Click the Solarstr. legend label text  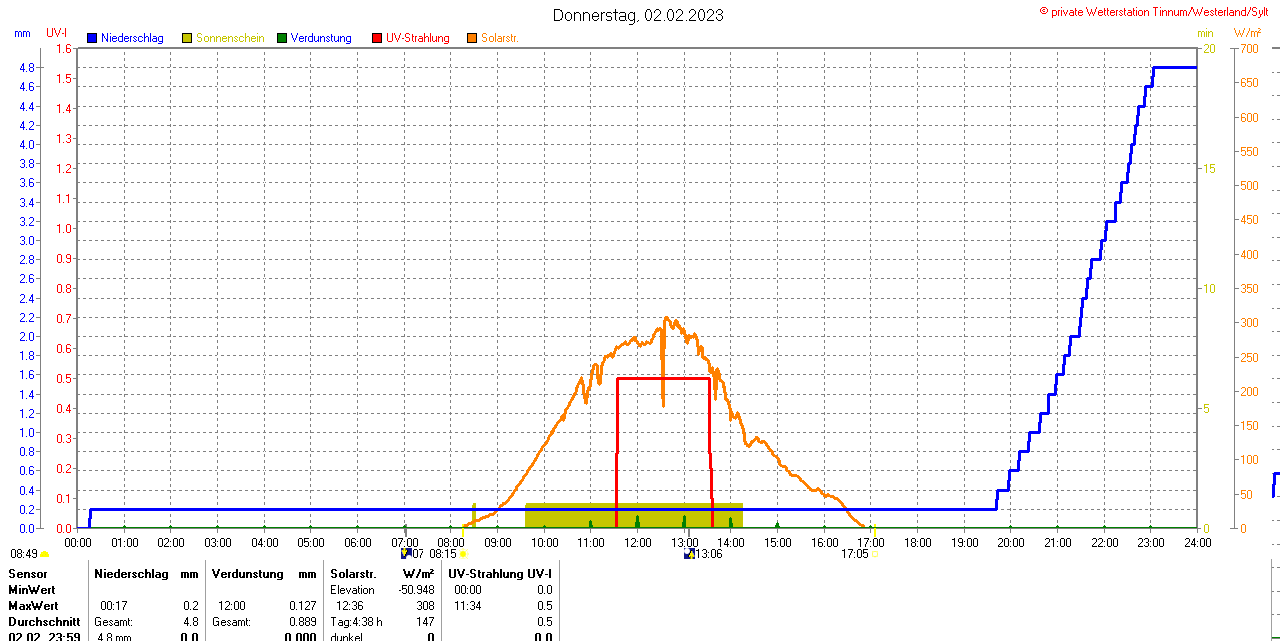pyautogui.click(x=499, y=38)
